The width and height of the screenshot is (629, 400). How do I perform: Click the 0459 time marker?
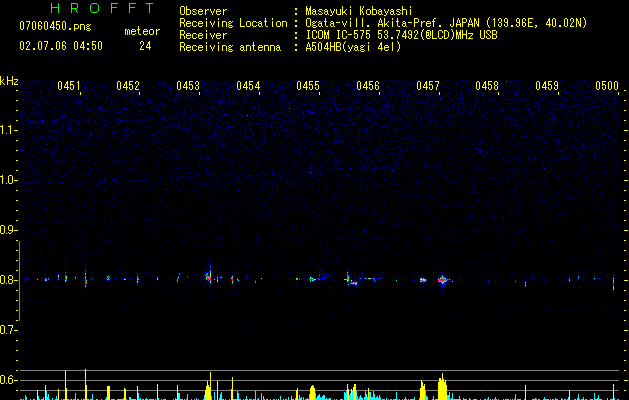point(547,86)
